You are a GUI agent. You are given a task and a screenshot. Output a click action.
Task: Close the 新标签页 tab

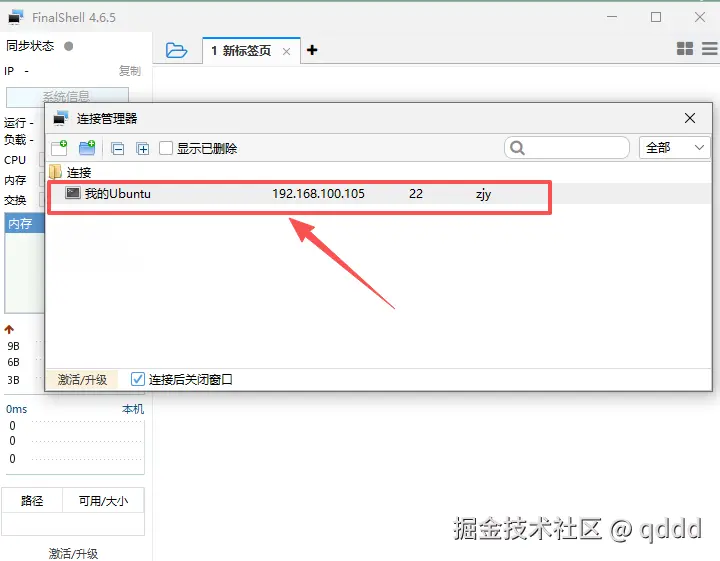pos(286,51)
